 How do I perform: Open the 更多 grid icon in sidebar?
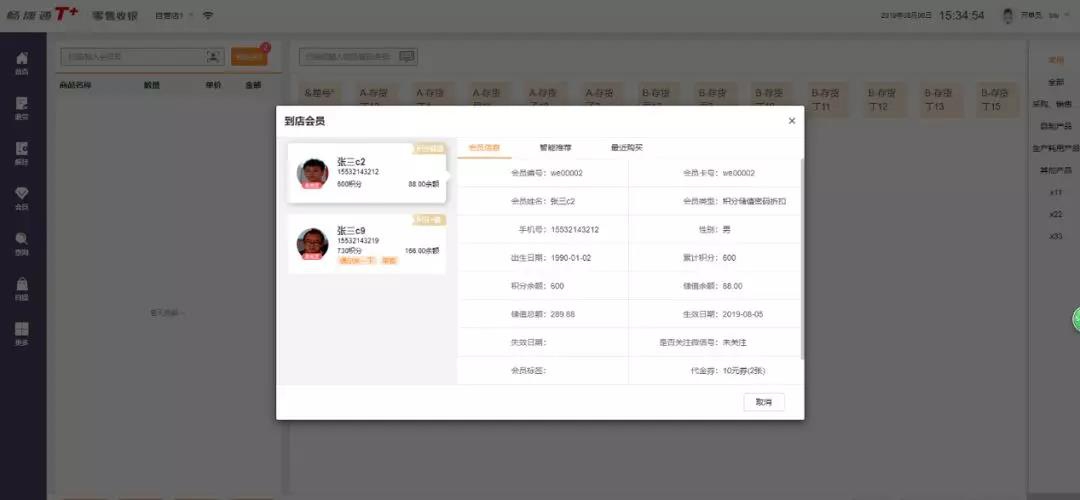click(x=22, y=333)
